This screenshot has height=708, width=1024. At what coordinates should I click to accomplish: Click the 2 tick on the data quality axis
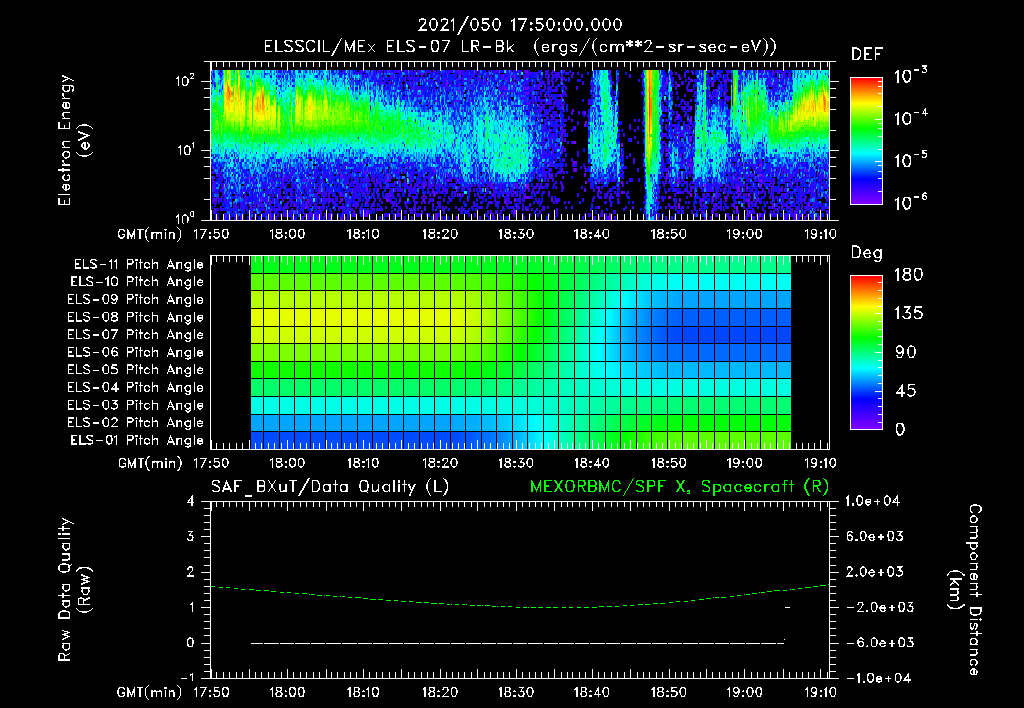pyautogui.click(x=191, y=572)
